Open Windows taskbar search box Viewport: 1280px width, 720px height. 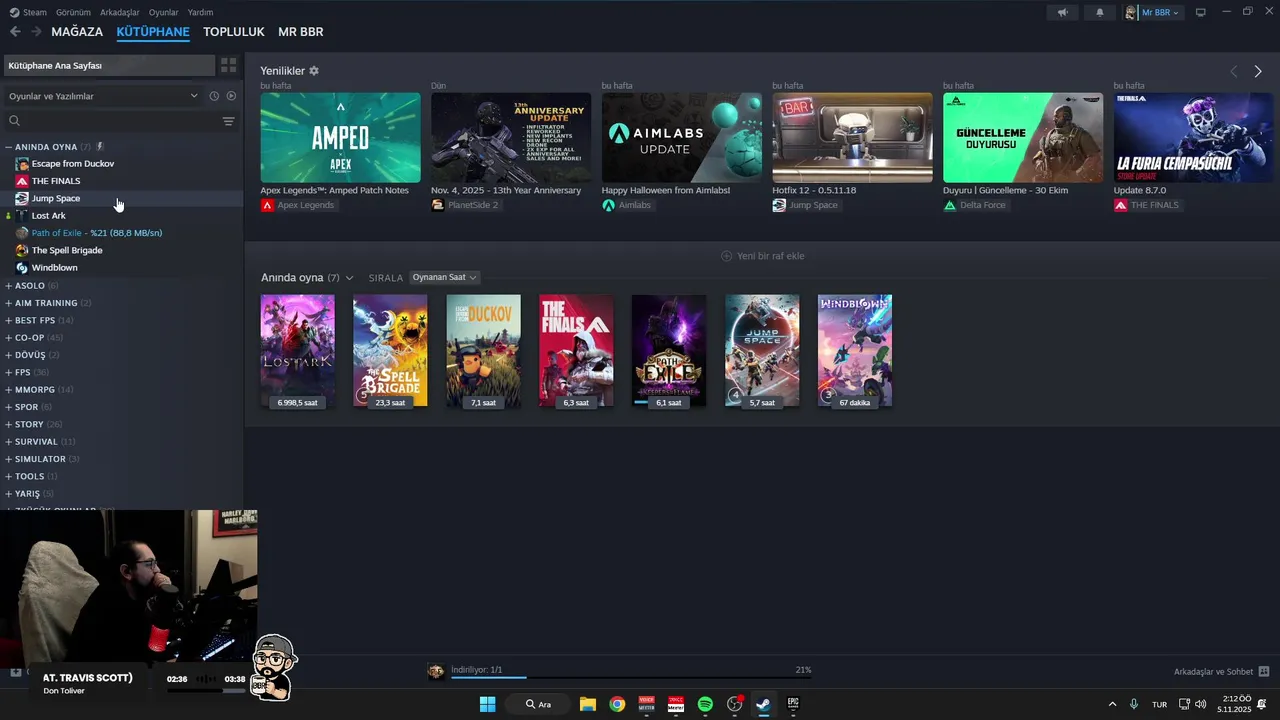click(540, 704)
